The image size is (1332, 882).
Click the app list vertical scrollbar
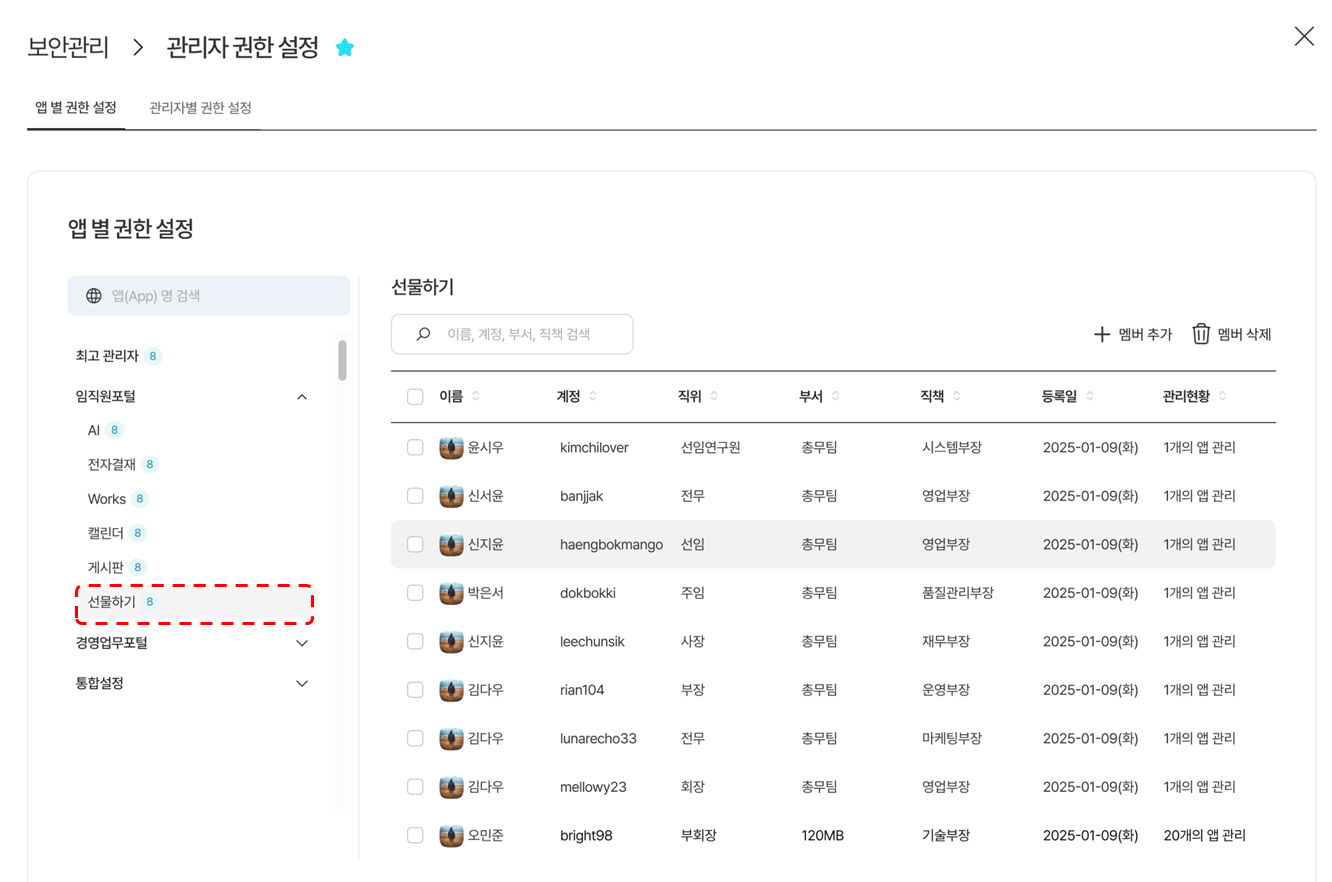(342, 360)
